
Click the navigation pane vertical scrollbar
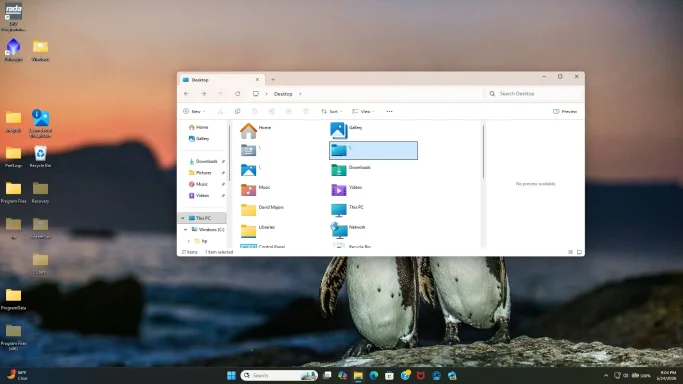[229, 152]
